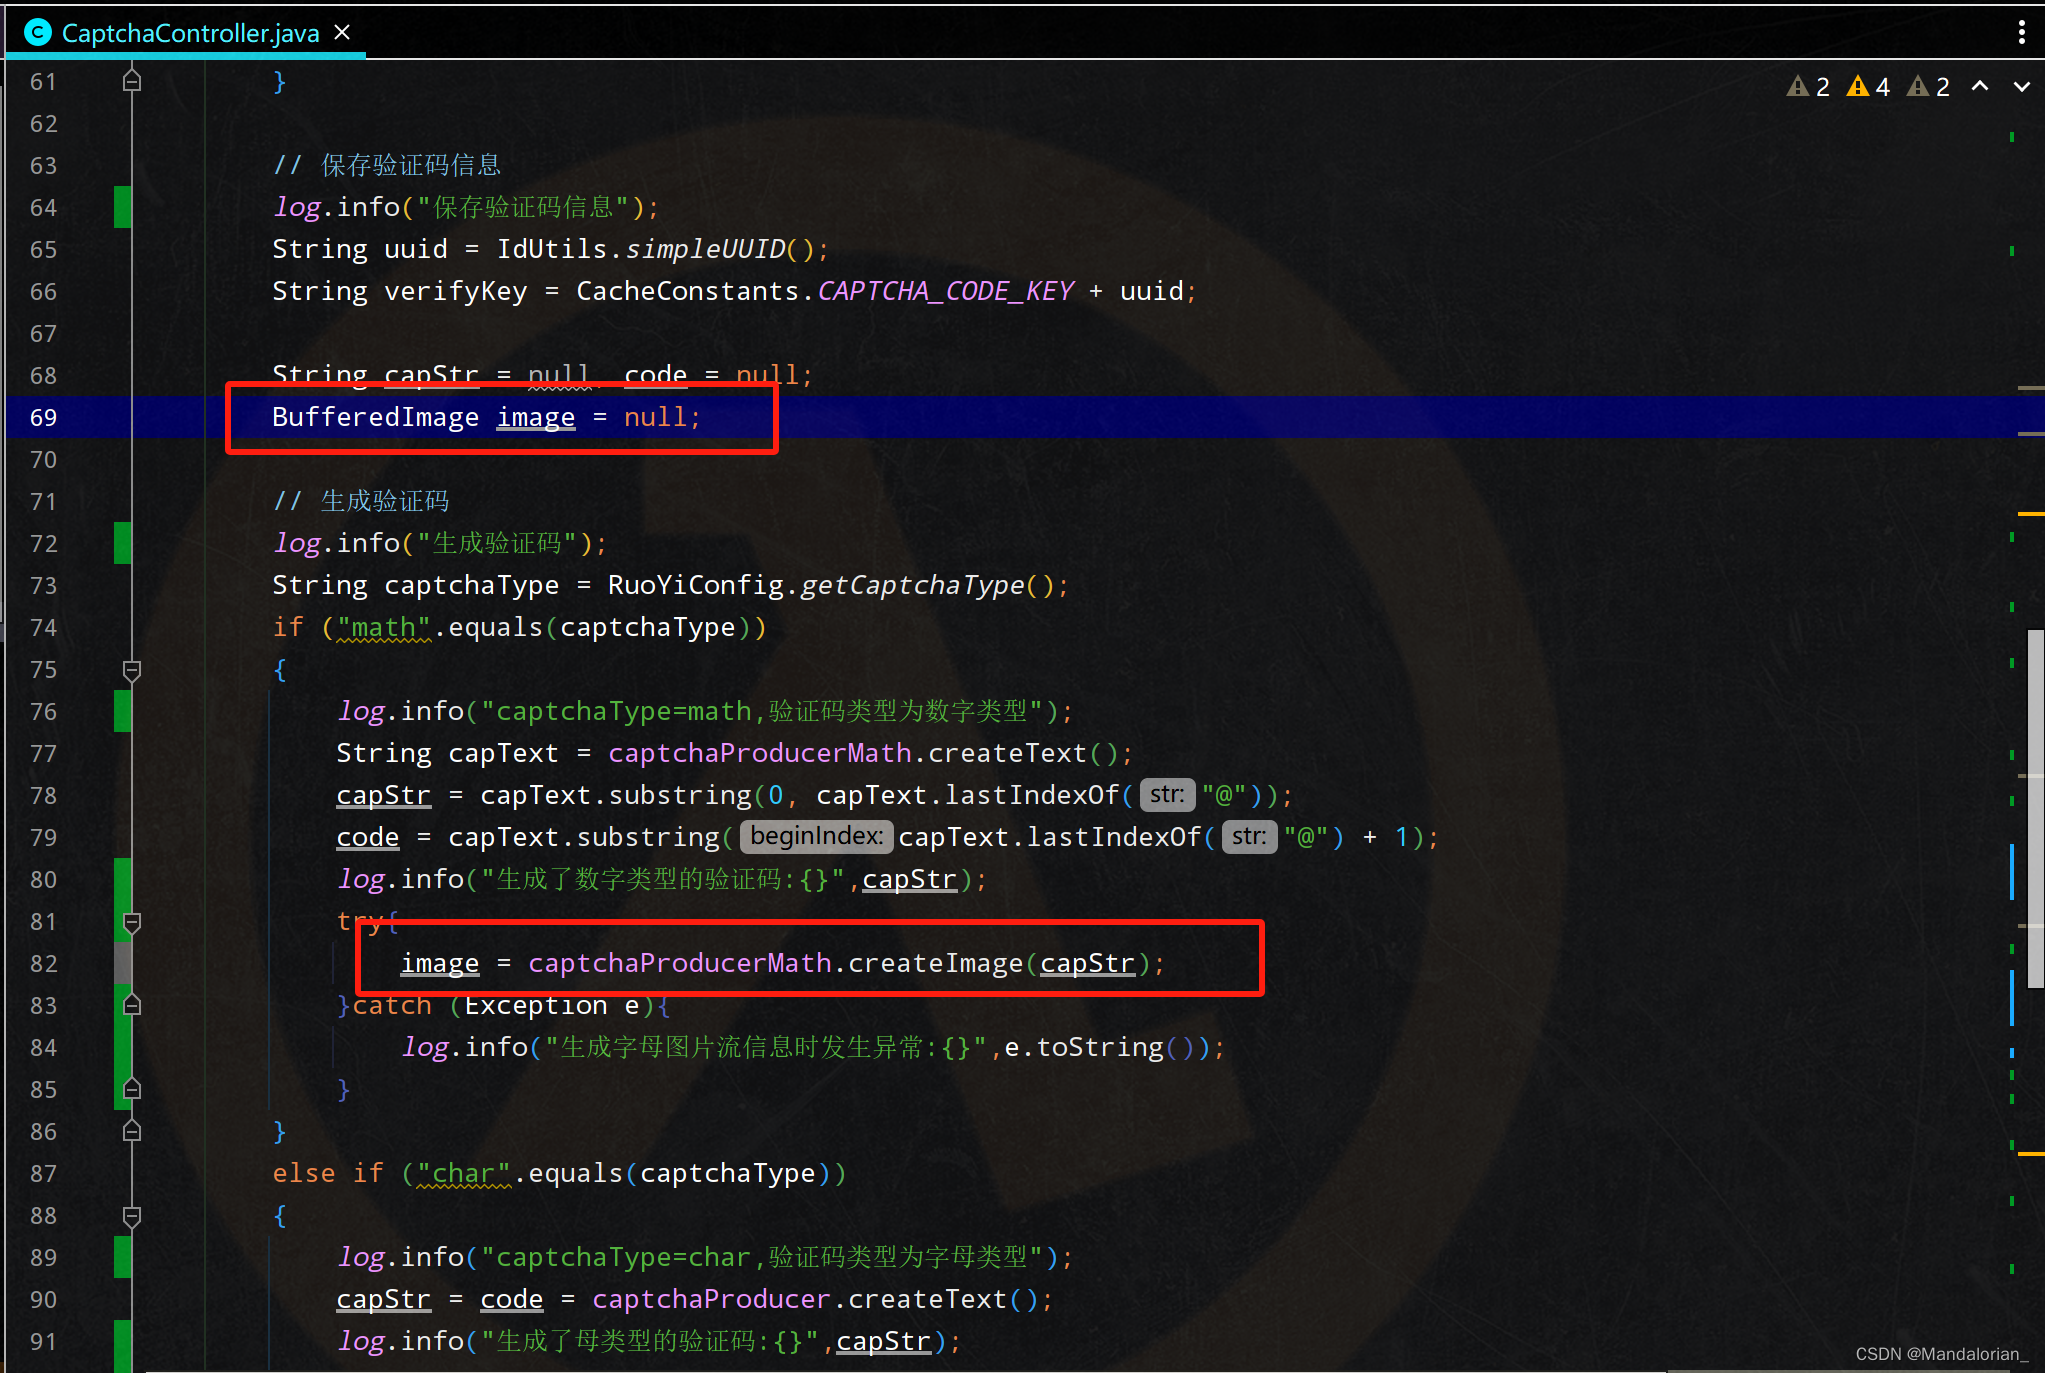This screenshot has width=2045, height=1373.
Task: Toggle the fold marker on line 83 catch
Action: (131, 1006)
